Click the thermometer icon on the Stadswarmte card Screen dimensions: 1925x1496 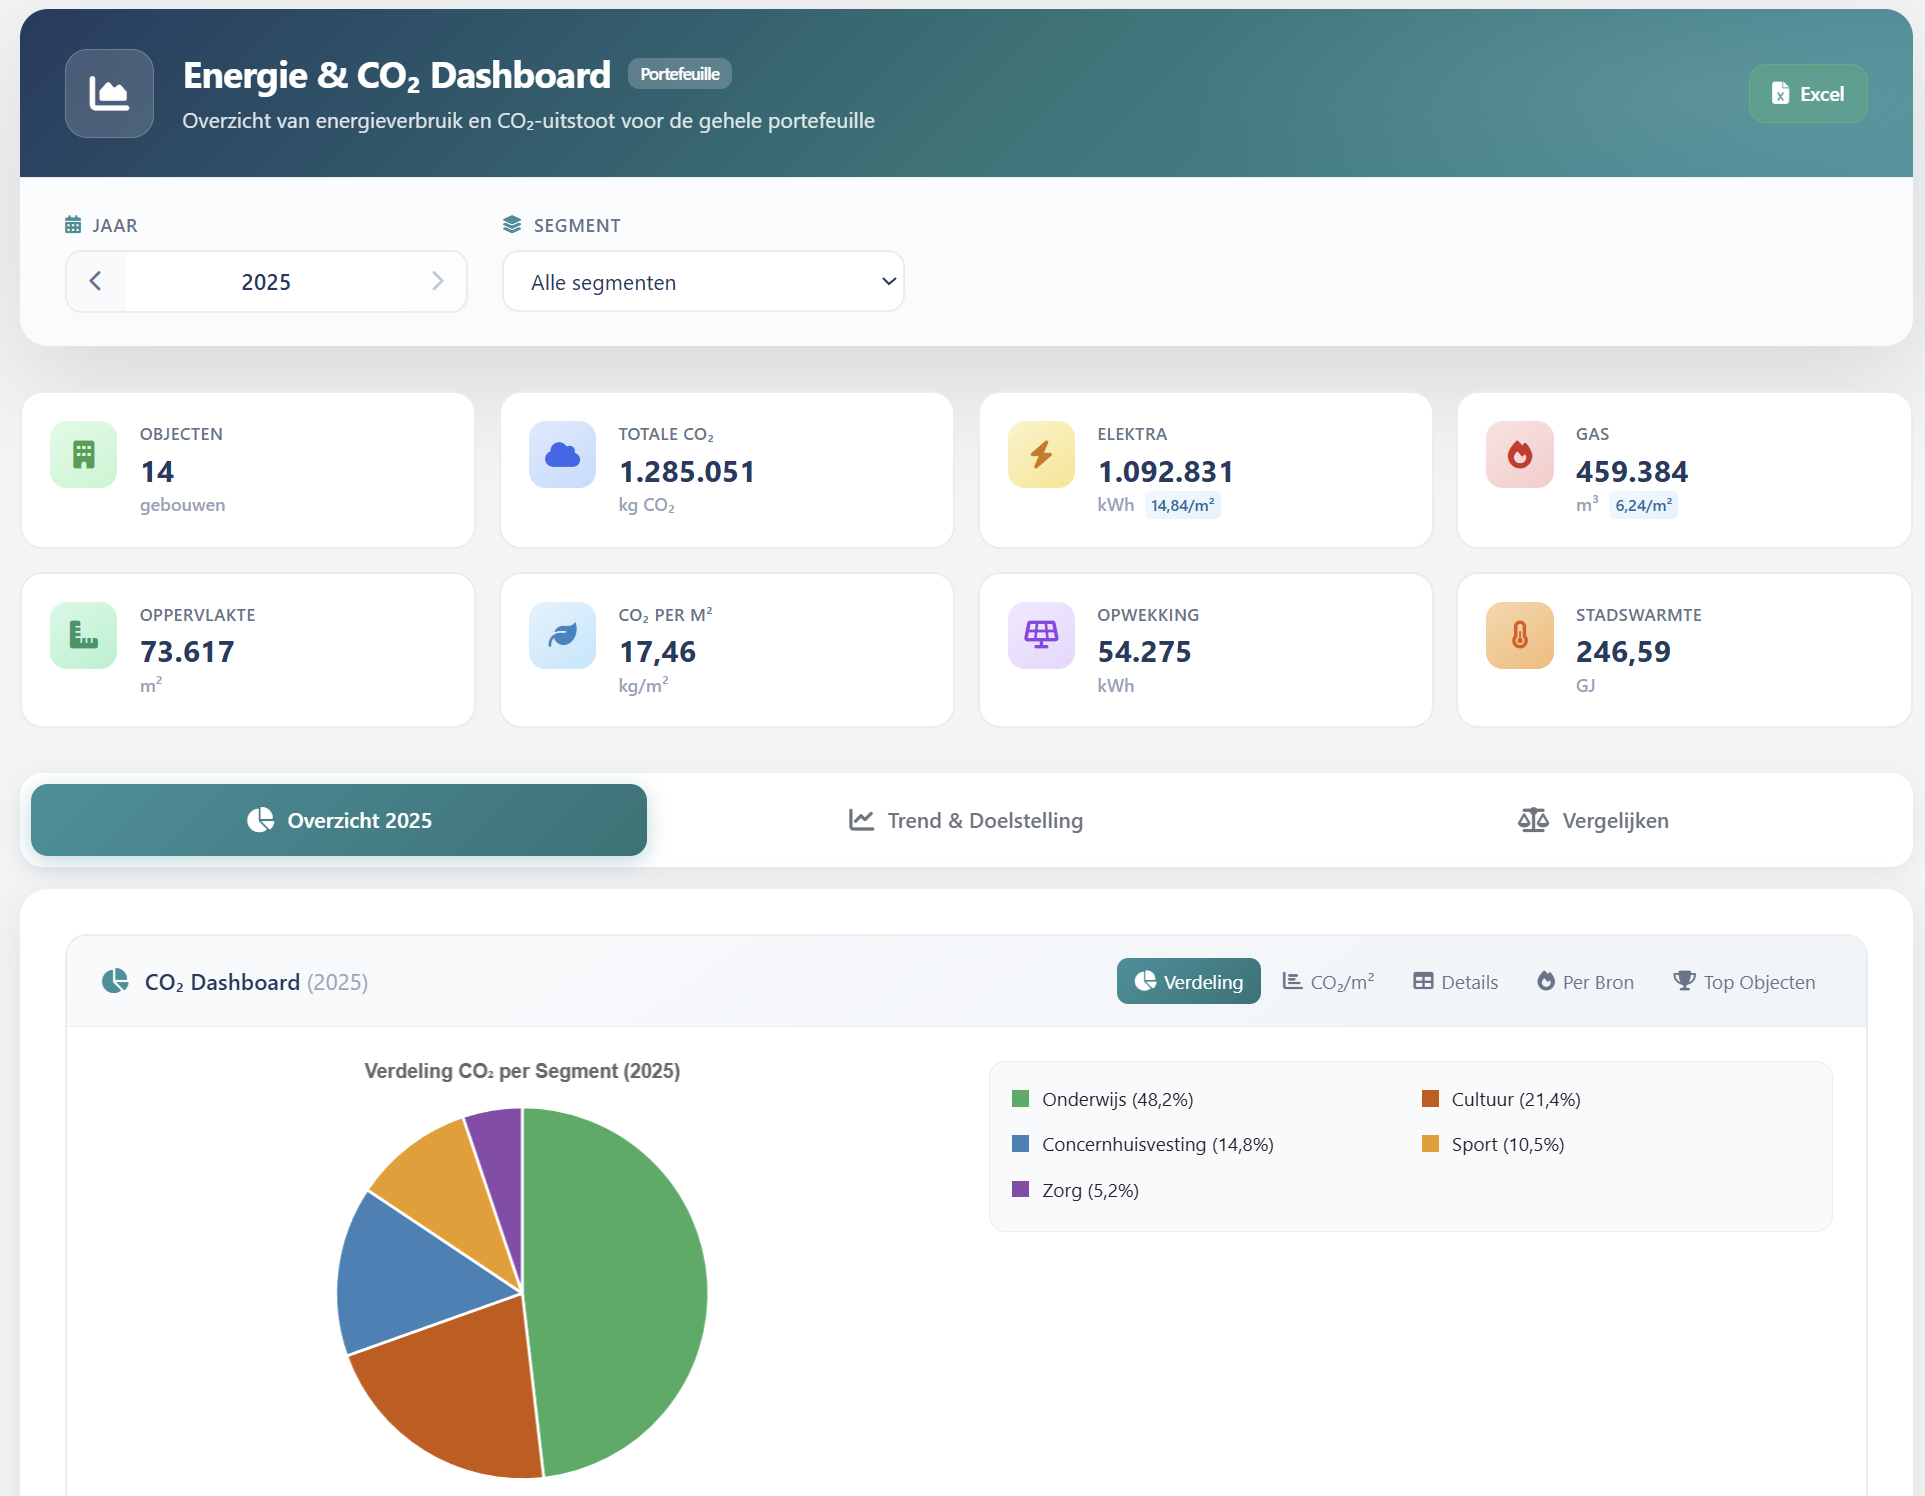tap(1519, 634)
